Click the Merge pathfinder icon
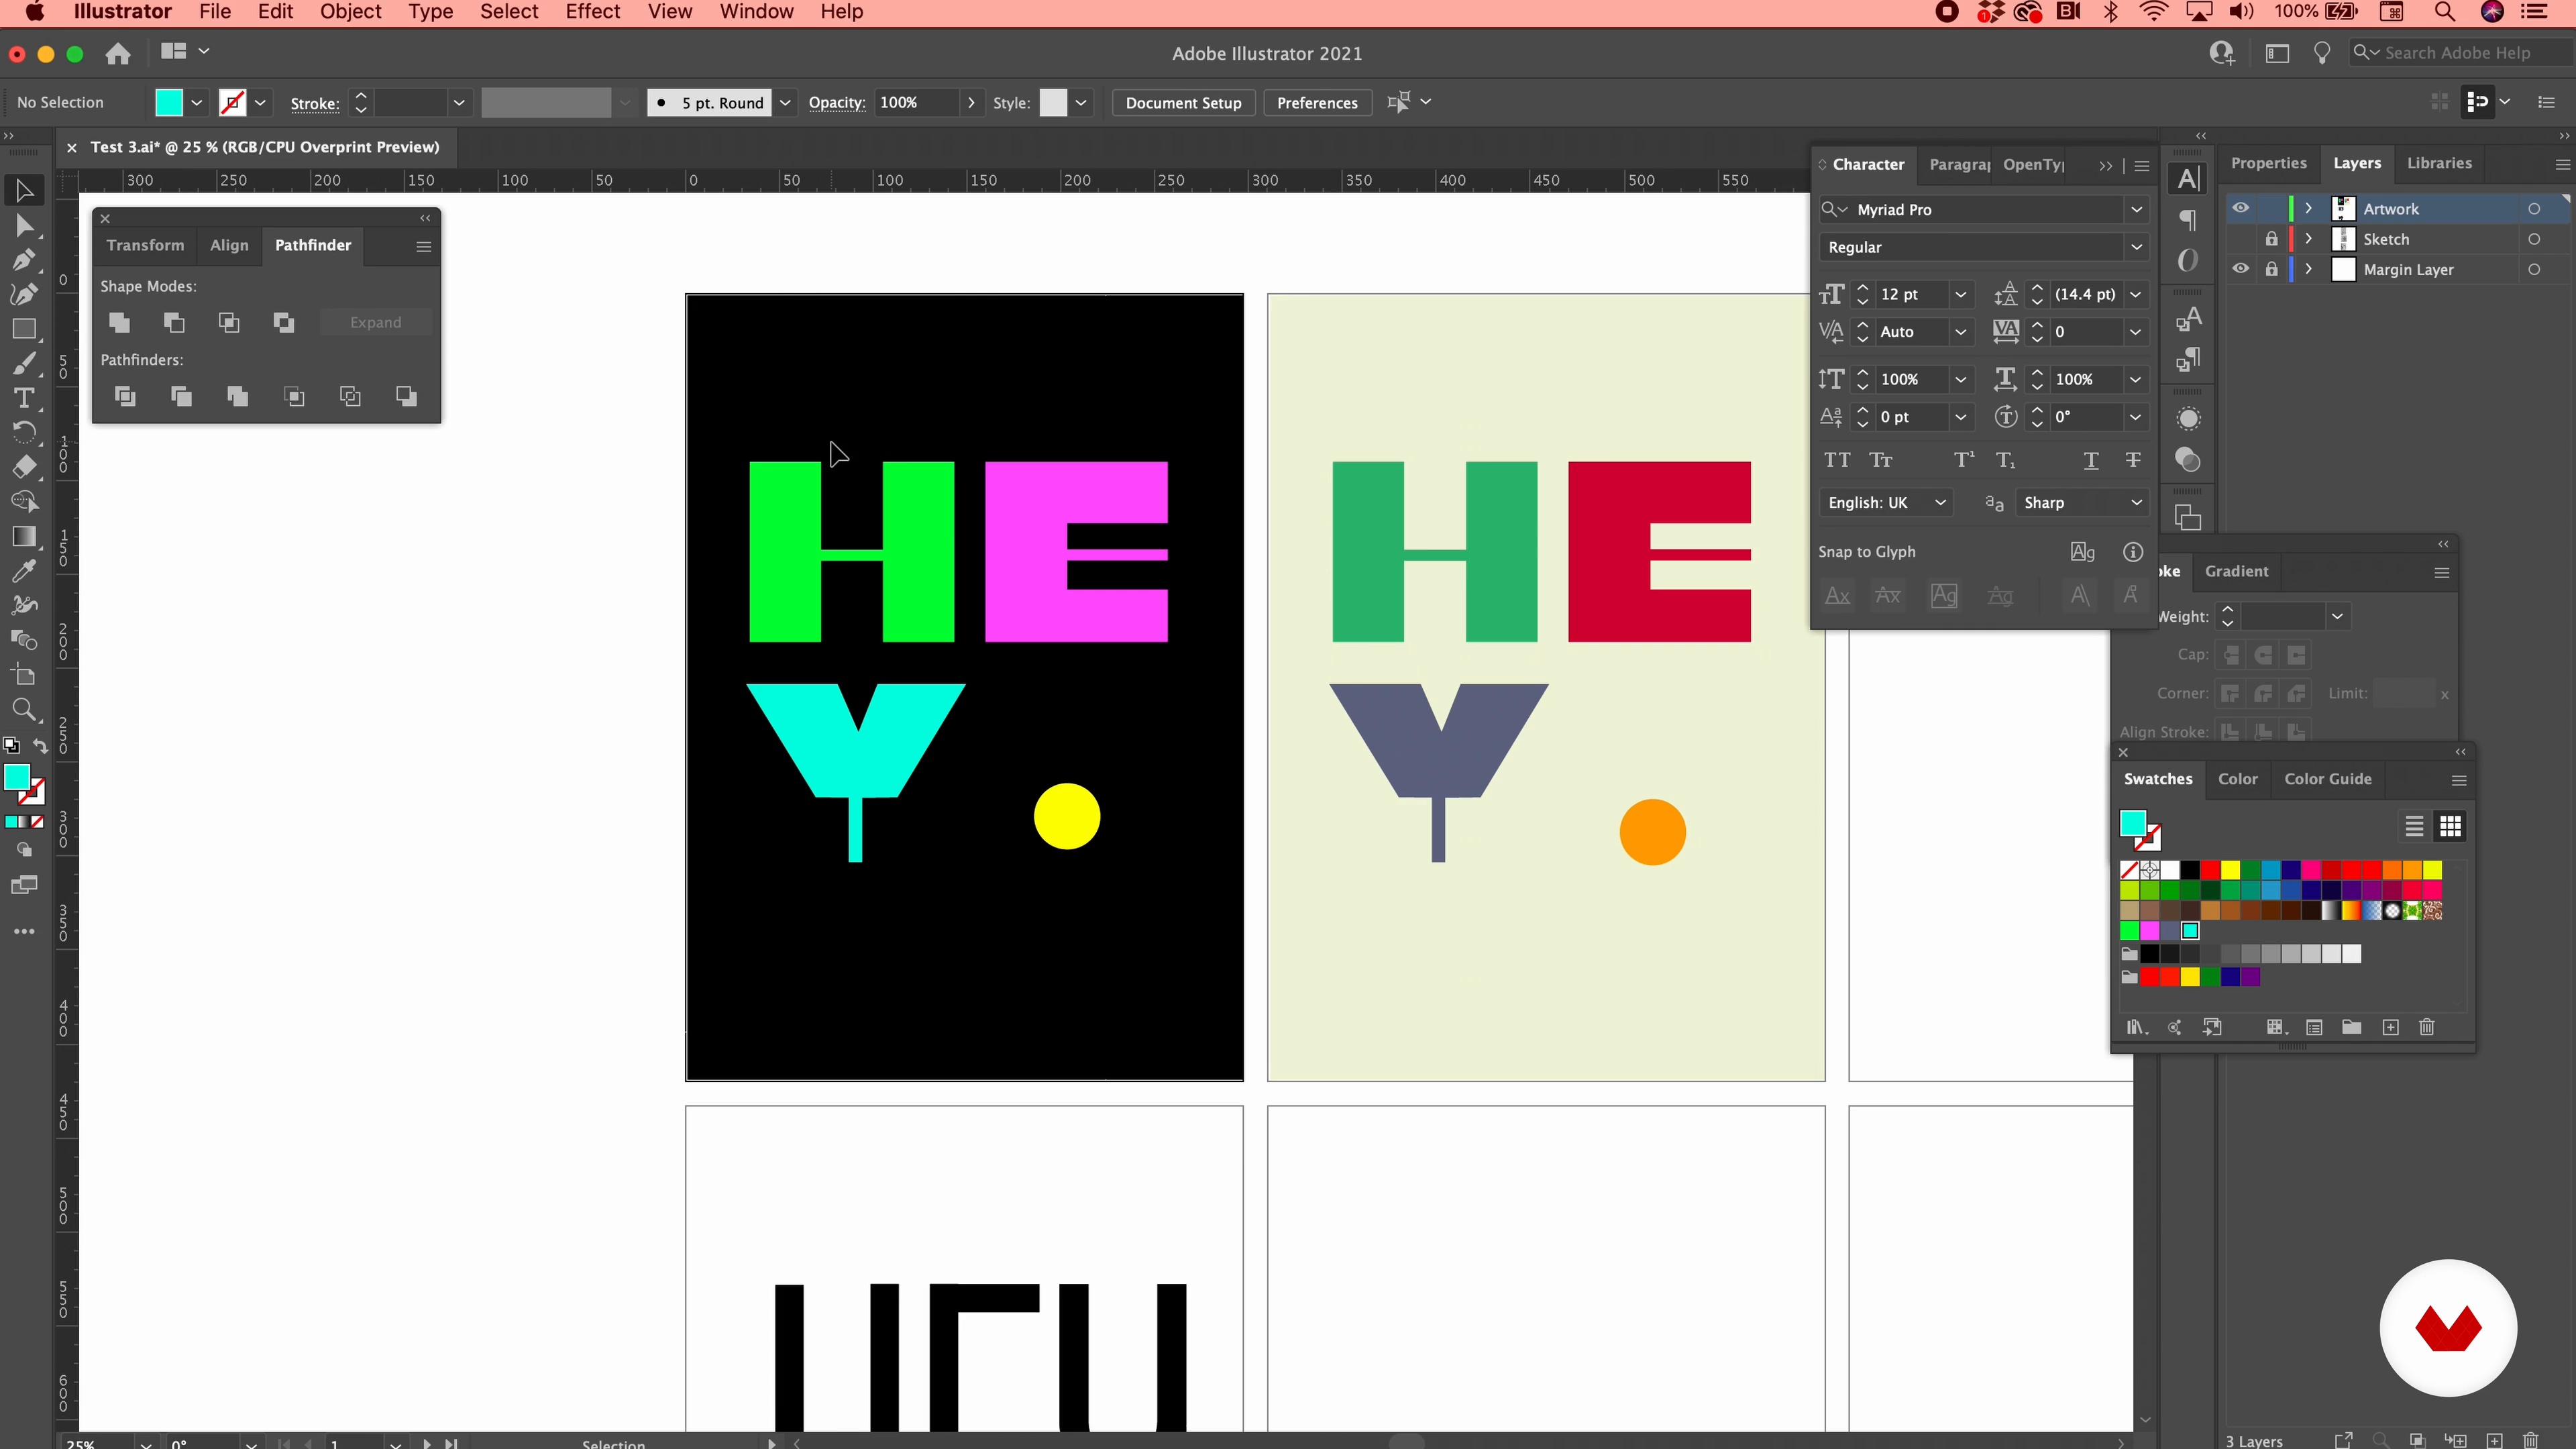2576x1449 pixels. coord(237,396)
